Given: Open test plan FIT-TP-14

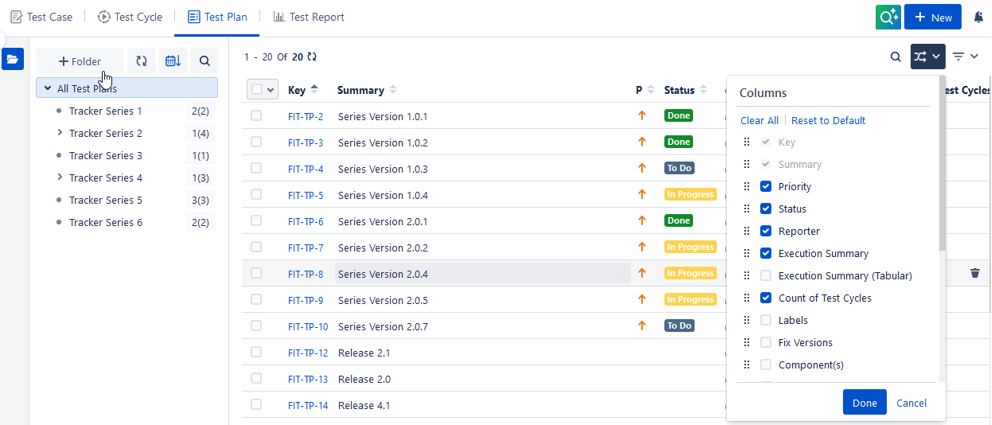Looking at the screenshot, I should click(x=307, y=405).
